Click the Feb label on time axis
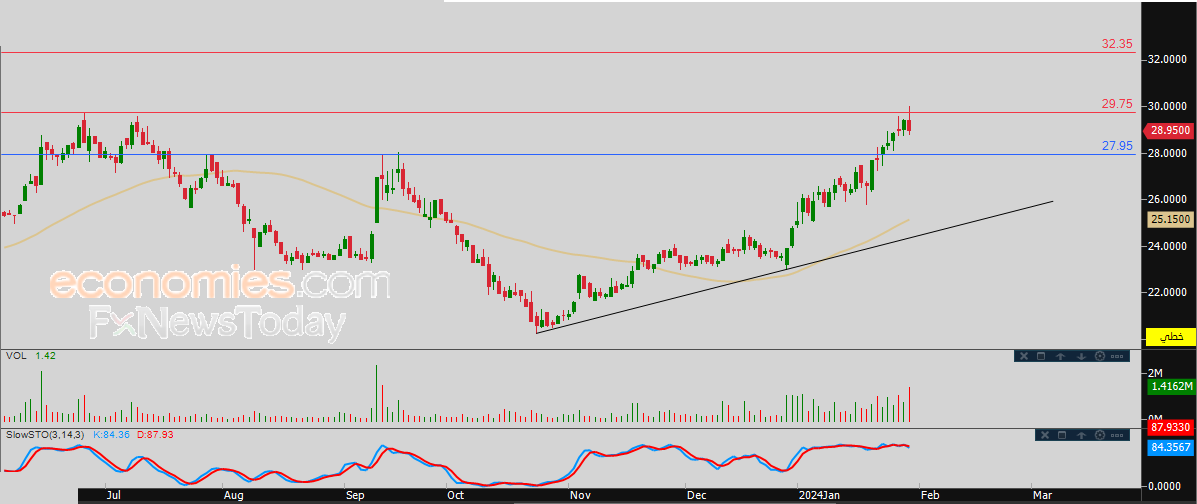 pos(929,496)
